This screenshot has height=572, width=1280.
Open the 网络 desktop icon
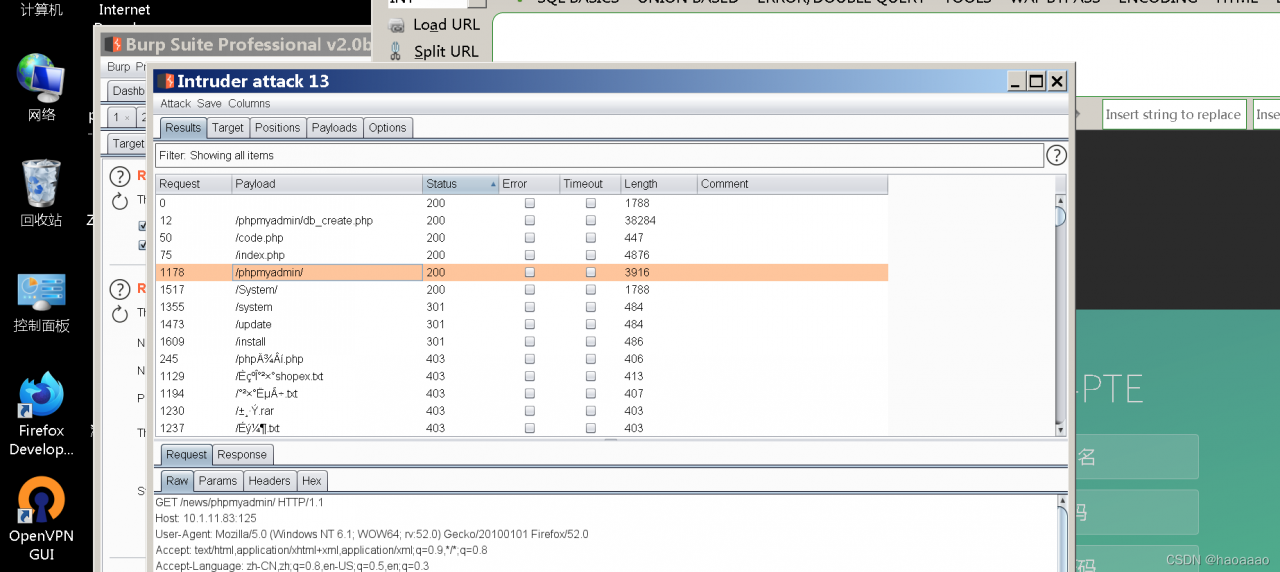[41, 88]
